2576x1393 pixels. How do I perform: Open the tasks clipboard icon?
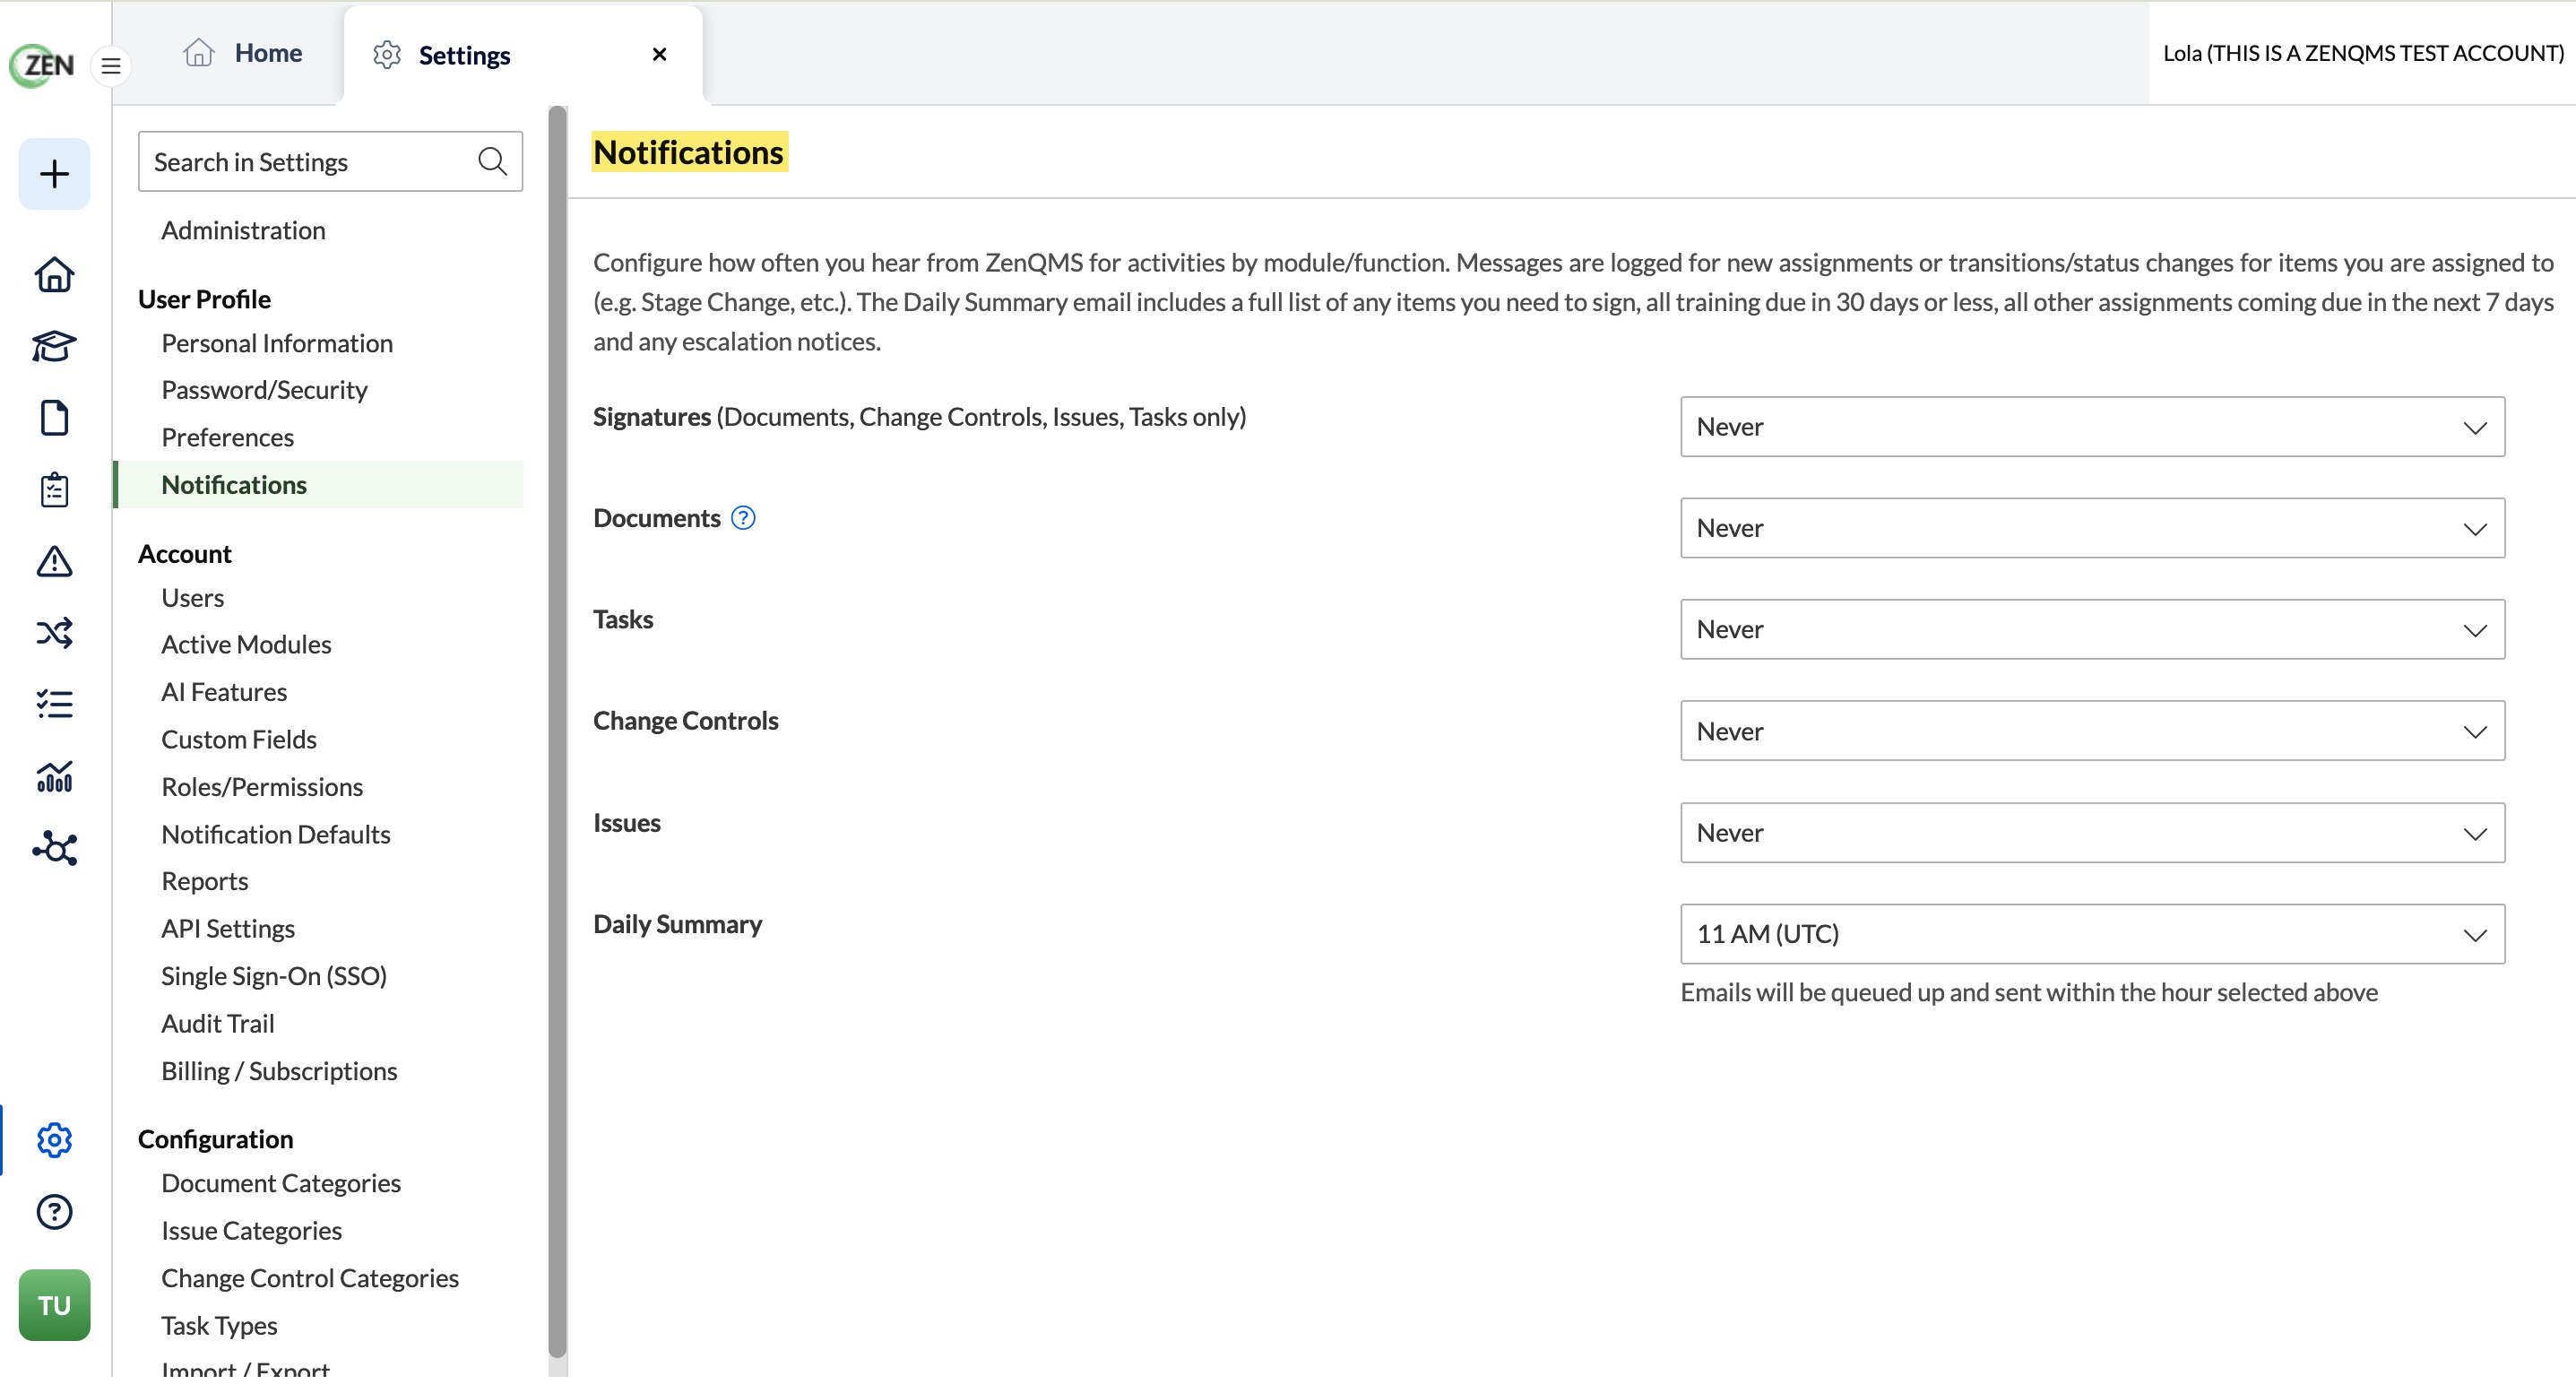[54, 491]
